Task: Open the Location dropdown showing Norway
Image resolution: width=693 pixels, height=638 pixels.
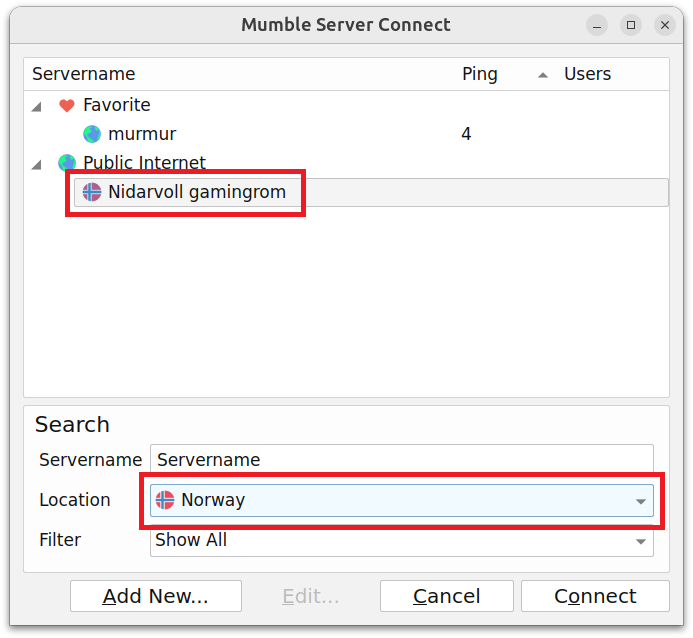Action: click(x=640, y=501)
